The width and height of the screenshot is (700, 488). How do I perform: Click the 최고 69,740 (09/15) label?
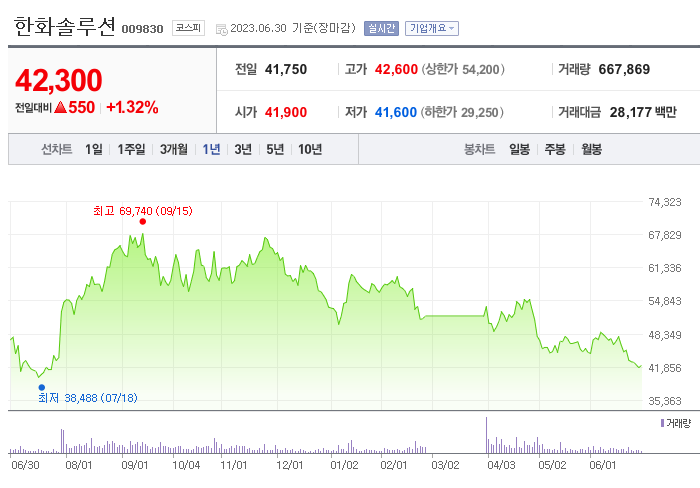(143, 211)
